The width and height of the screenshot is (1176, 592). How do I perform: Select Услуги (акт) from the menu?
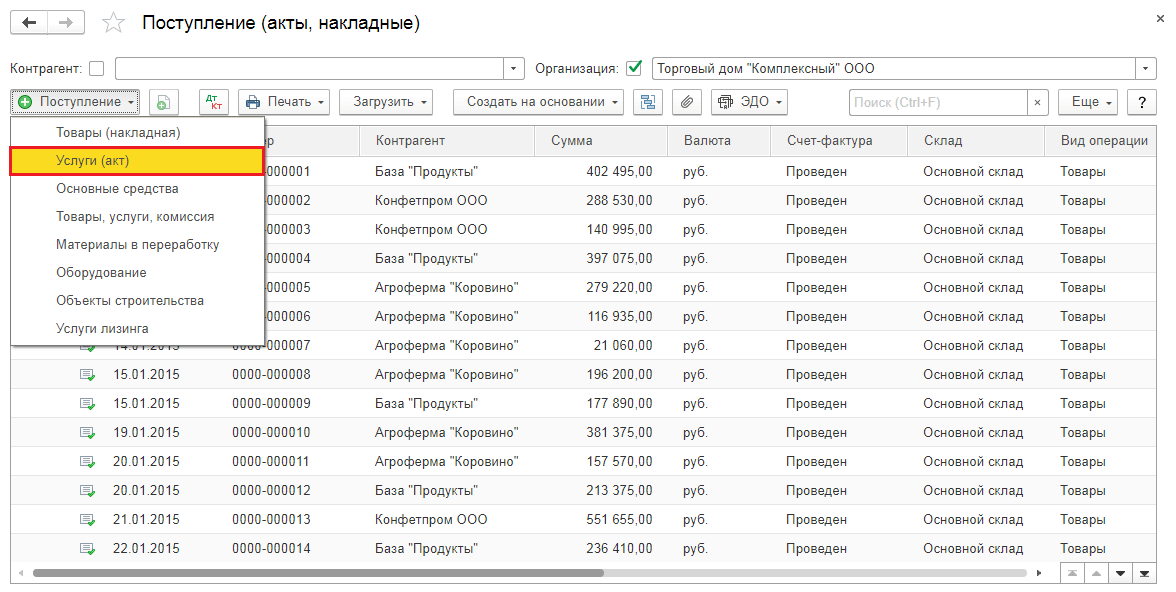tap(137, 161)
